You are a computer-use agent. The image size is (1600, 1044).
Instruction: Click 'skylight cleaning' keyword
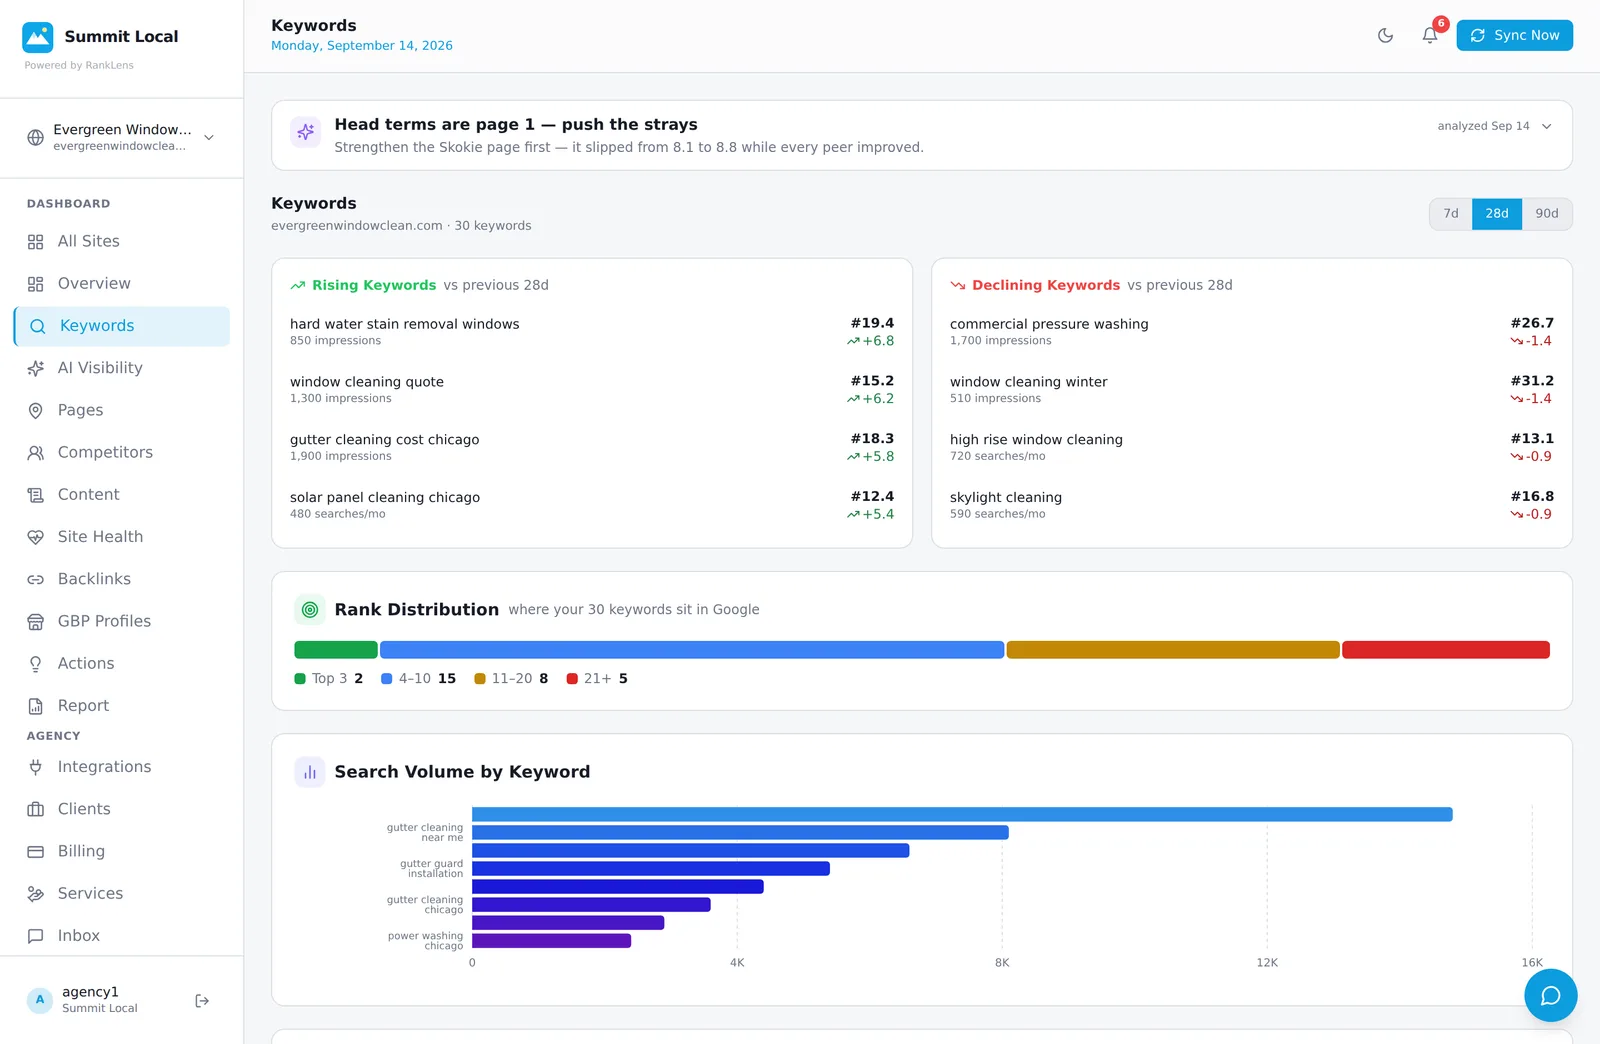click(x=1006, y=497)
